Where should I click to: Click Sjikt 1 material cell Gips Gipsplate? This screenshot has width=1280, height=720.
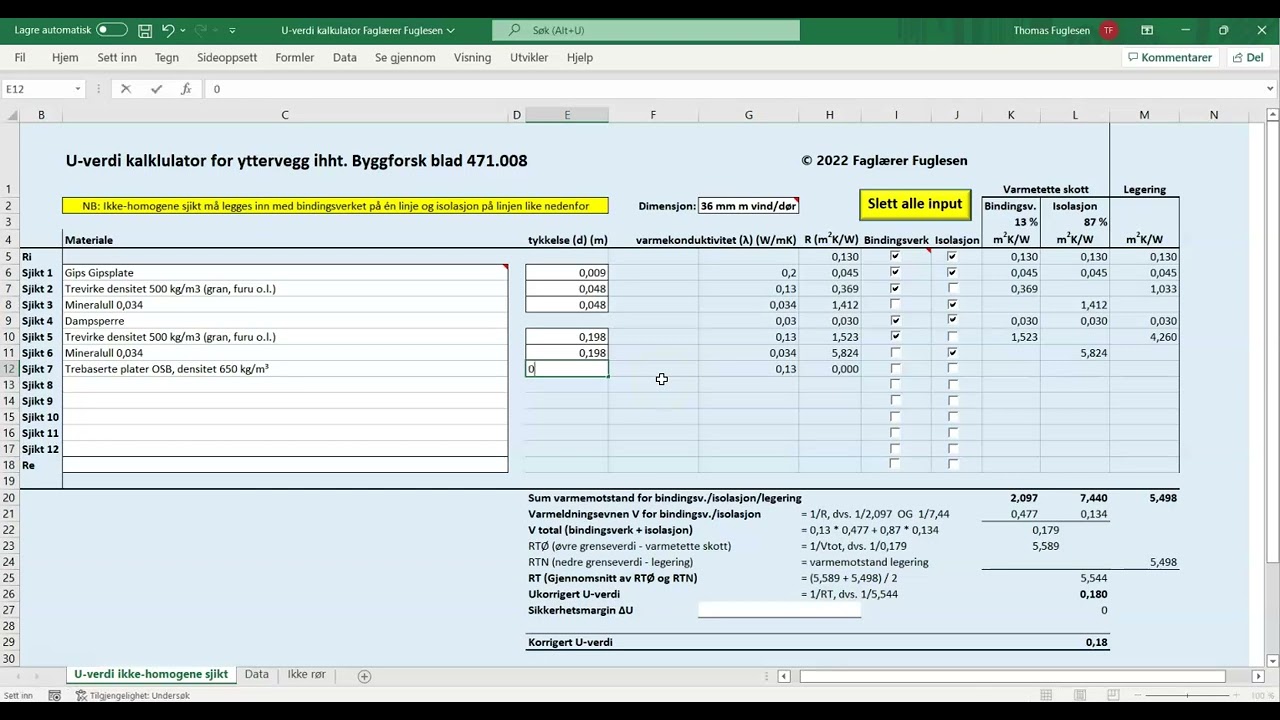(x=285, y=272)
